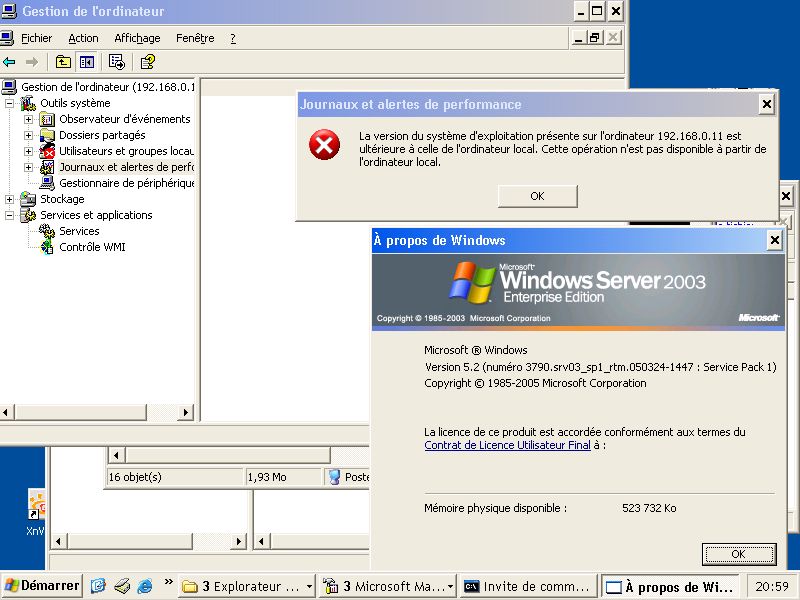Click the 16 objet(s) status bar text
The image size is (800, 600).
tap(135, 477)
